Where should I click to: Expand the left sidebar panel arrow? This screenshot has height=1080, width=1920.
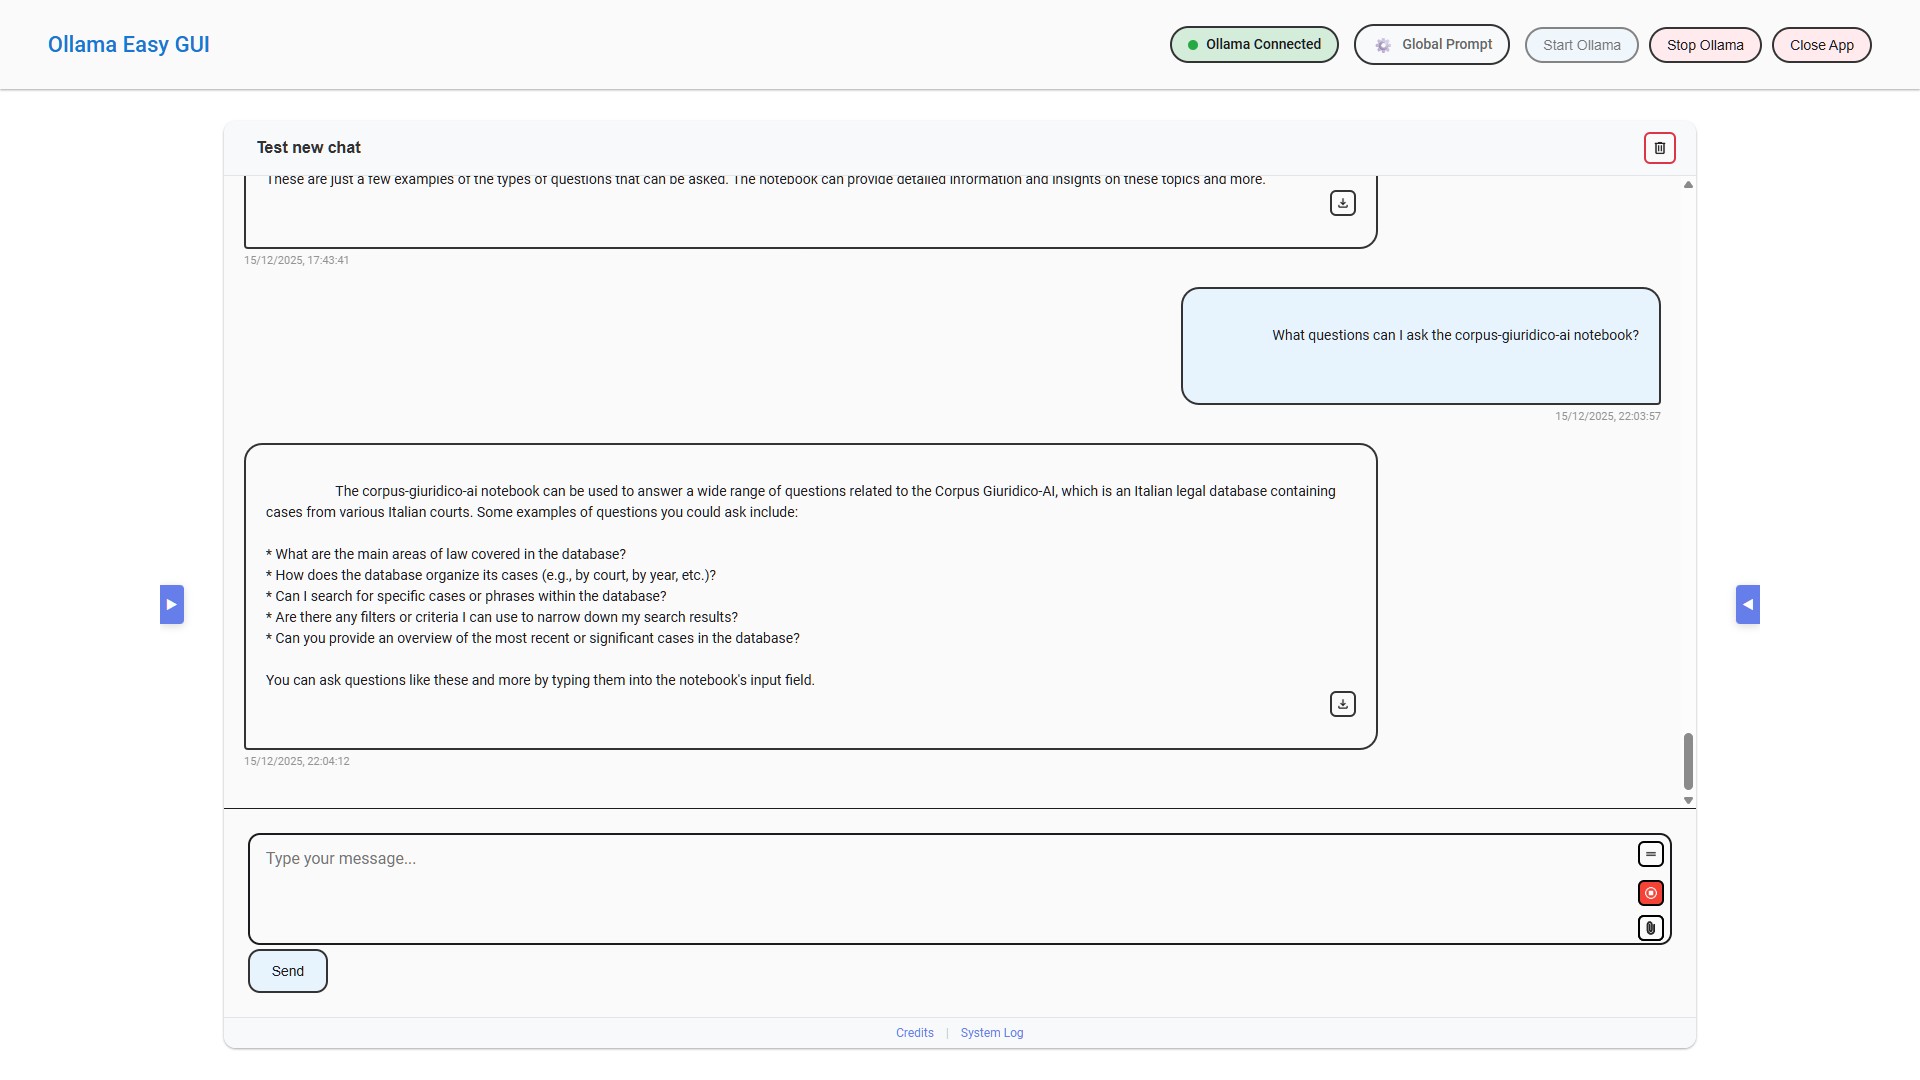(x=172, y=604)
